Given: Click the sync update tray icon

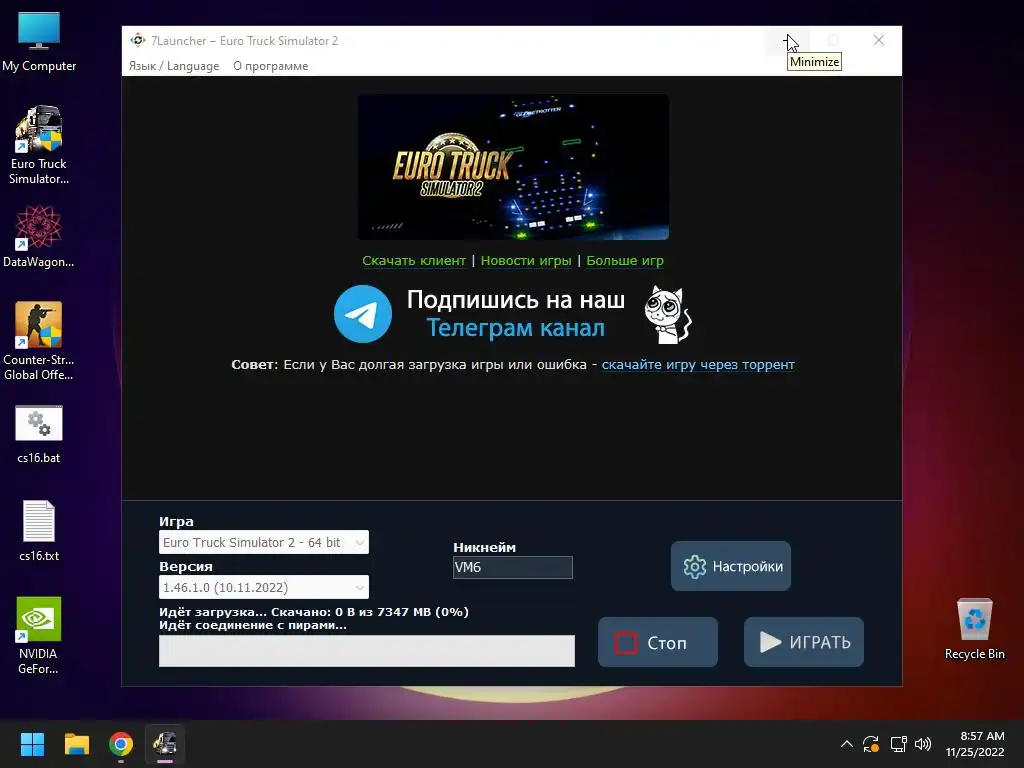Looking at the screenshot, I should click(871, 744).
